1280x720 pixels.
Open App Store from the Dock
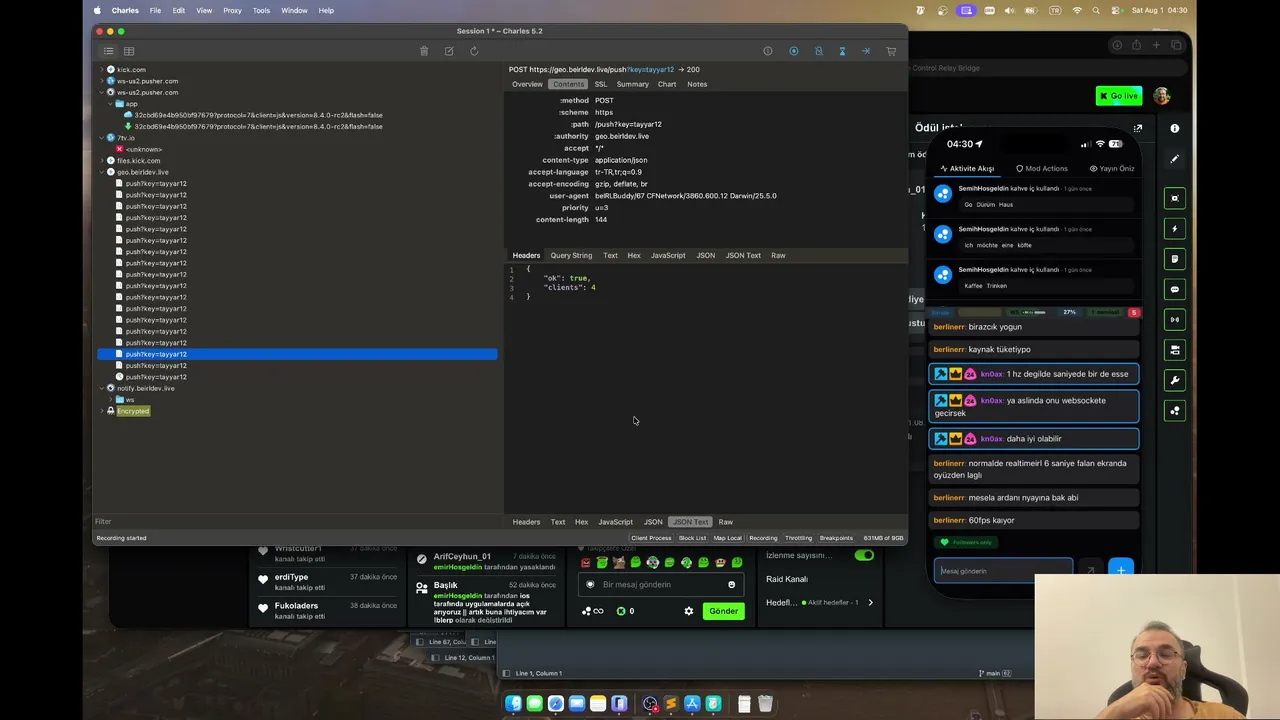692,704
